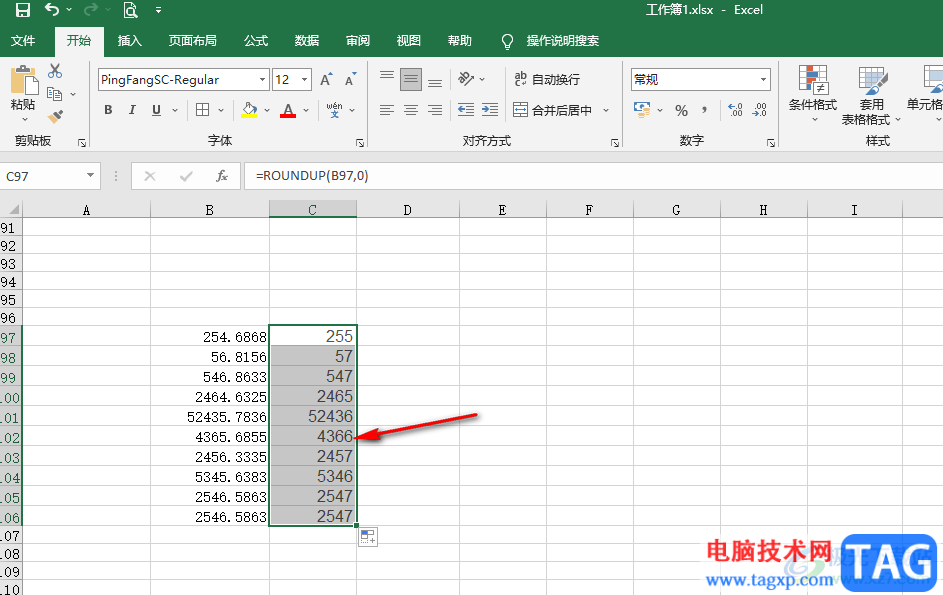Align text right
The height and width of the screenshot is (595, 943).
pyautogui.click(x=435, y=110)
